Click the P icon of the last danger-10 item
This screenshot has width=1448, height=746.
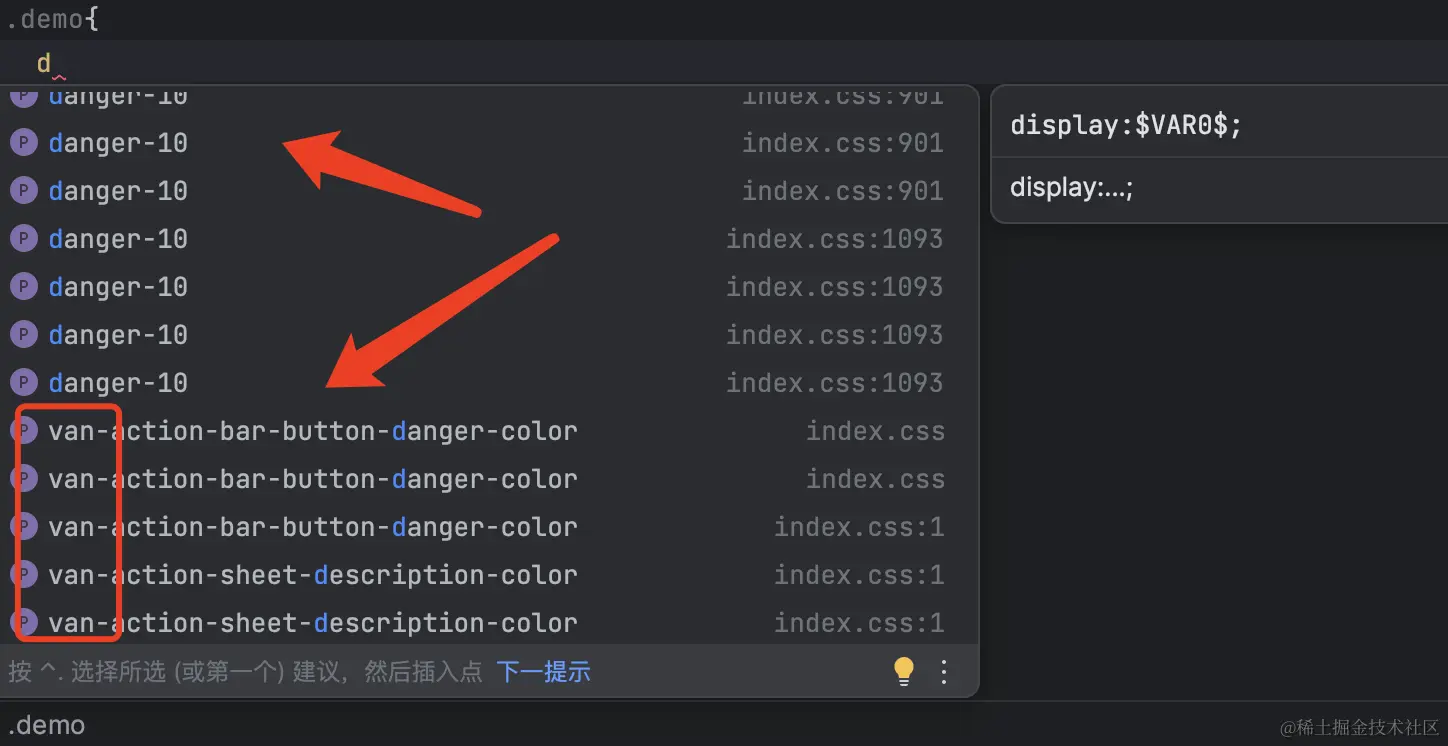coord(24,383)
